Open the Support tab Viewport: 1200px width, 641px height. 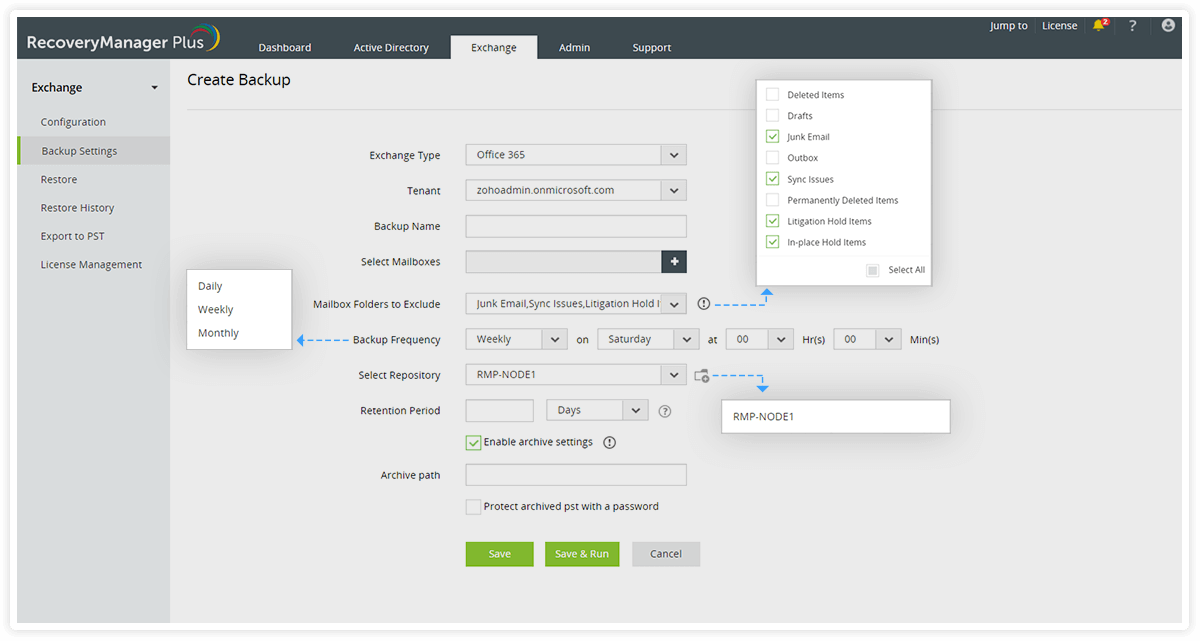coord(652,47)
